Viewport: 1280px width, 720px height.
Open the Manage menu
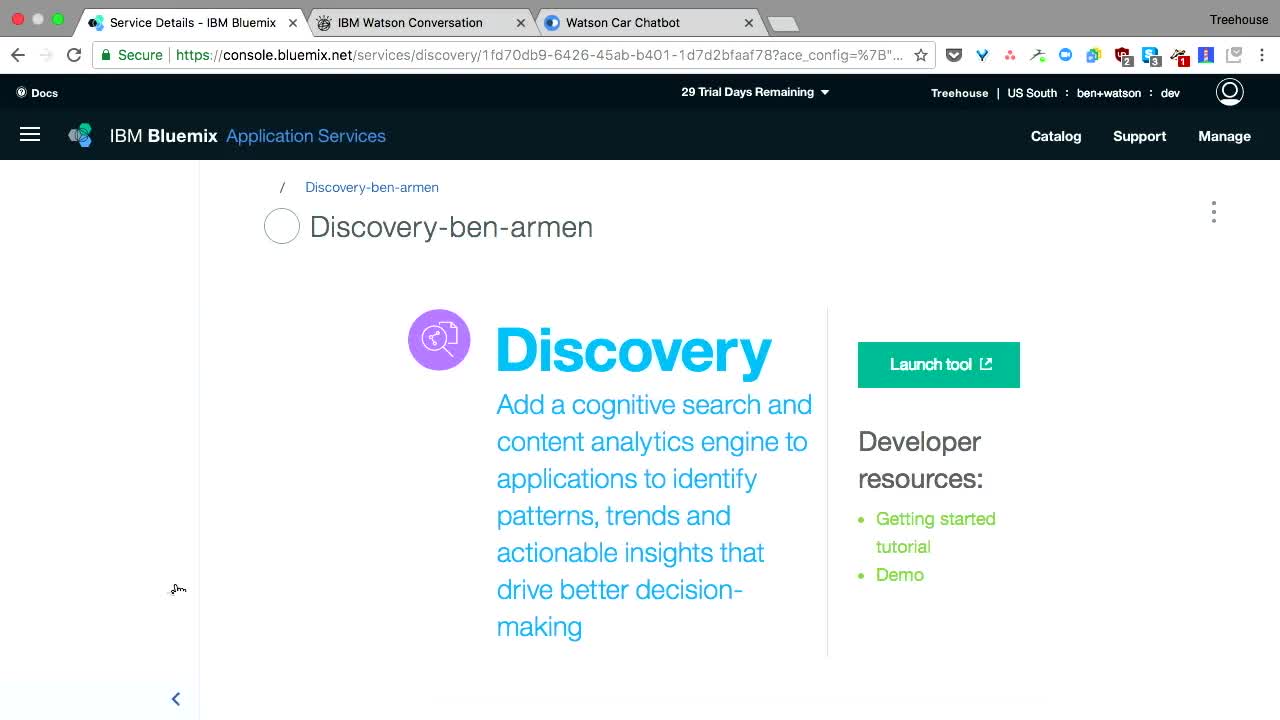[1224, 136]
